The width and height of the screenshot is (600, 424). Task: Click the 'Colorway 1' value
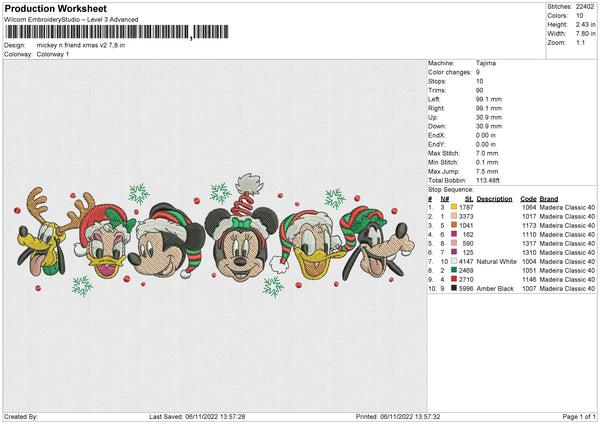(53, 54)
